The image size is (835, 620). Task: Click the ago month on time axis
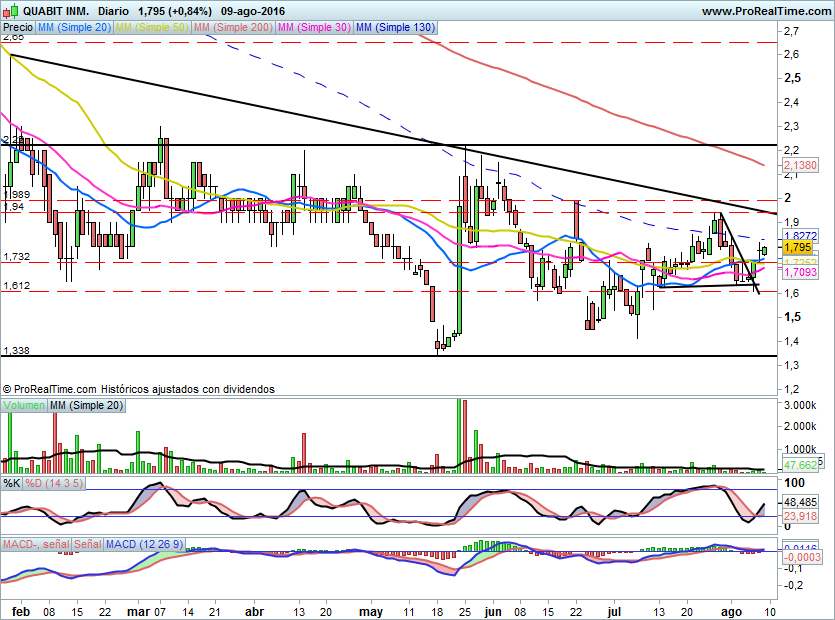[732, 612]
